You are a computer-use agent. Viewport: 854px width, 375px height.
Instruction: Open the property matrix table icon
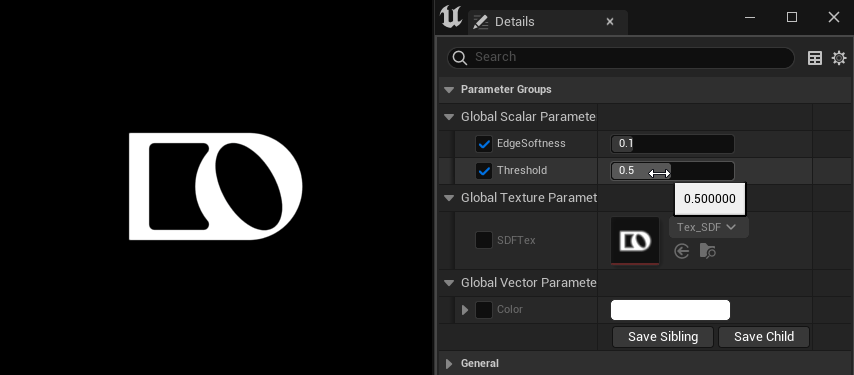815,58
